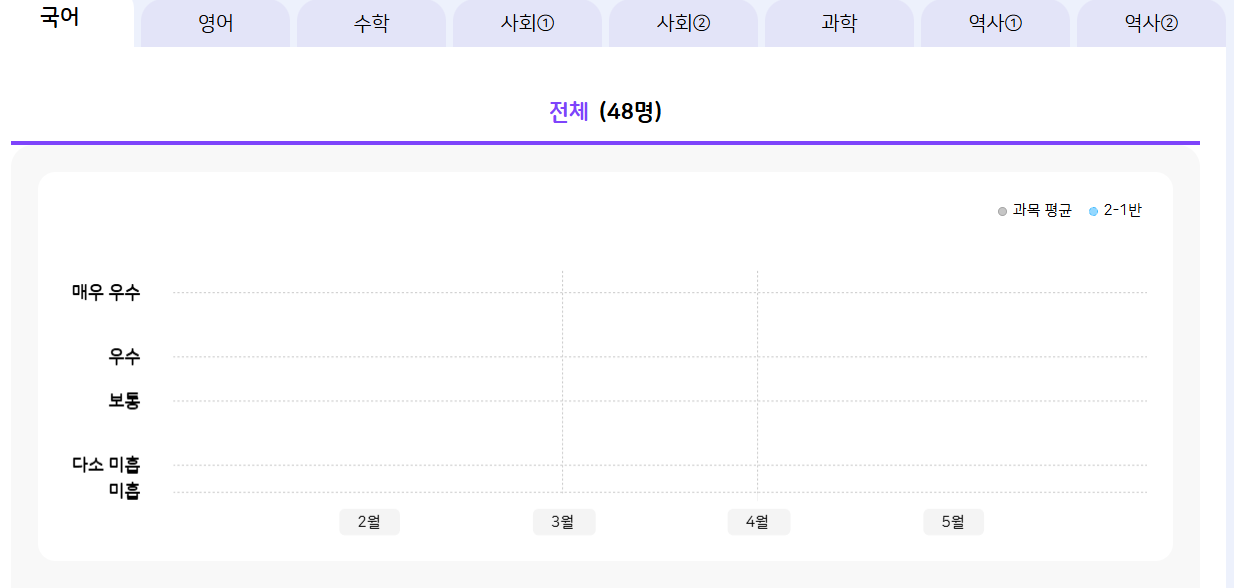1234x588 pixels.
Task: Click the 전체 (48명) heading
Action: [605, 112]
